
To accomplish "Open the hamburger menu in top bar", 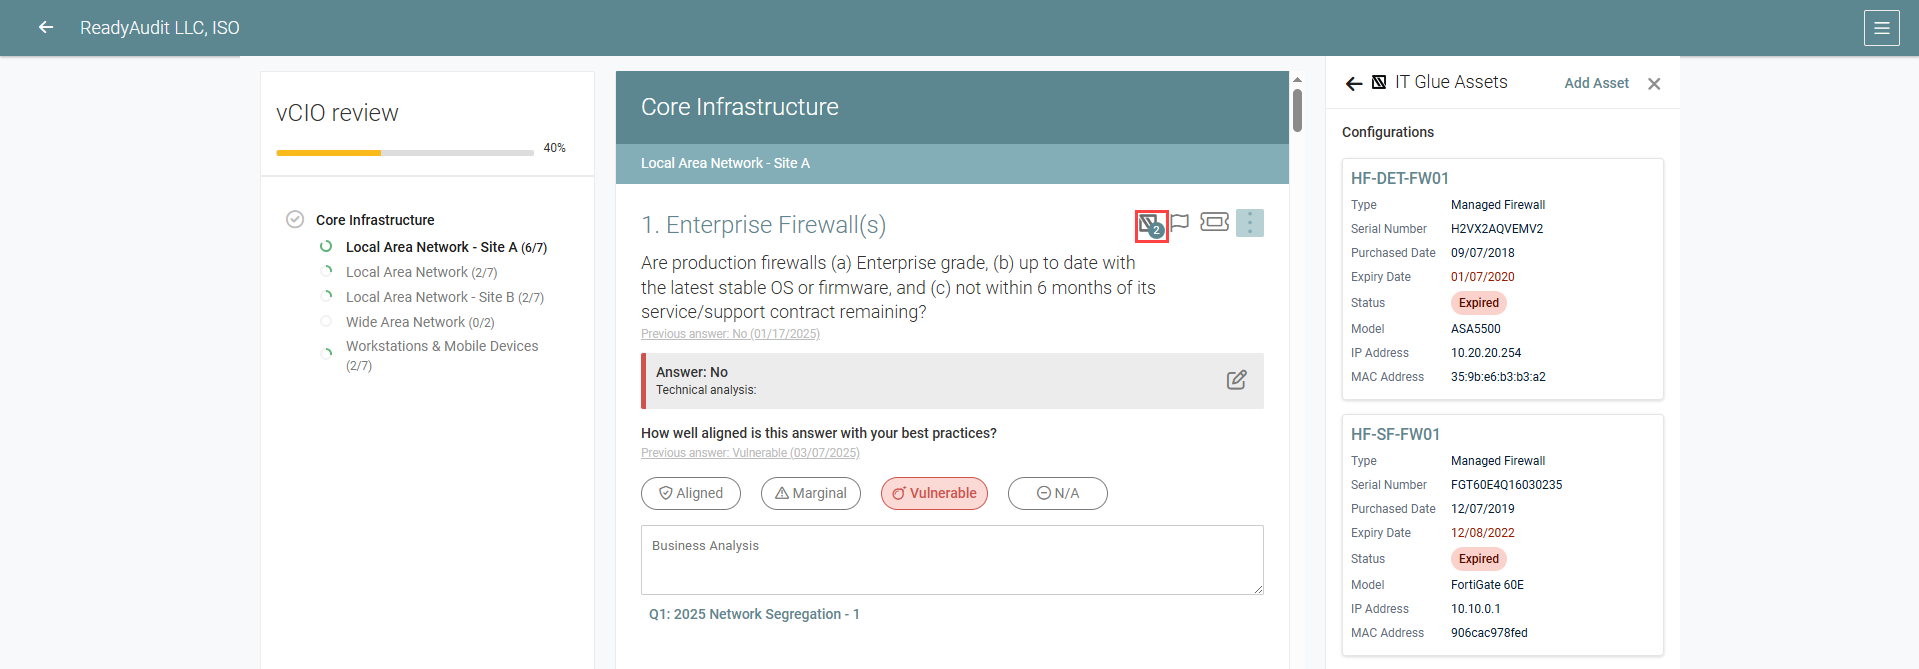I will click(x=1881, y=28).
